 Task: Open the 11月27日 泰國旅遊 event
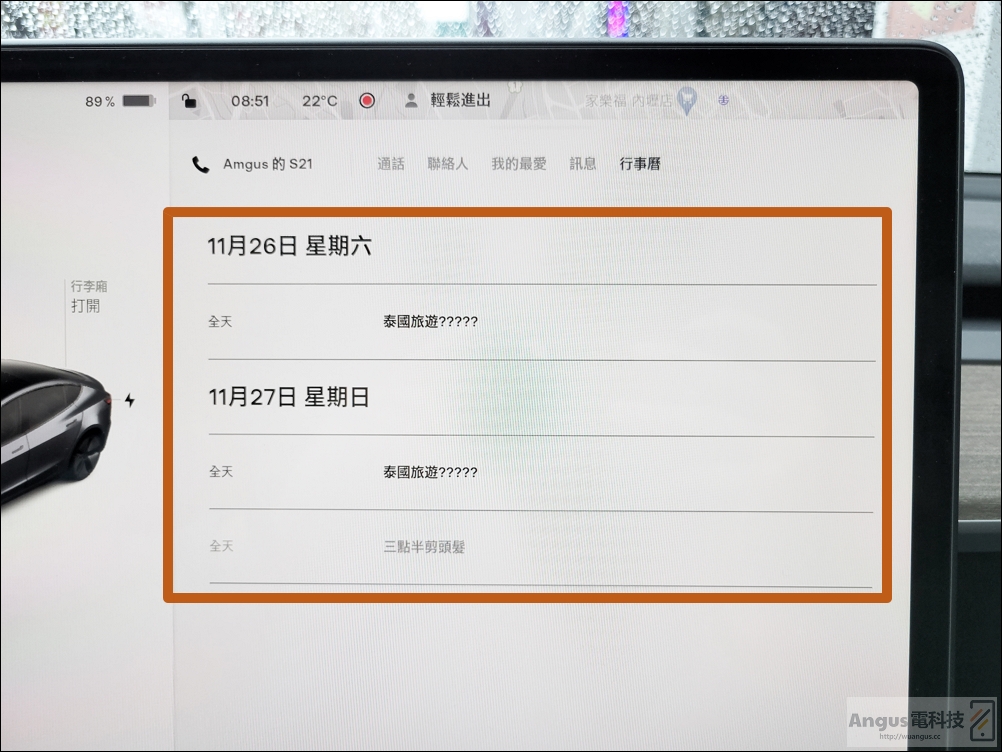tap(541, 473)
